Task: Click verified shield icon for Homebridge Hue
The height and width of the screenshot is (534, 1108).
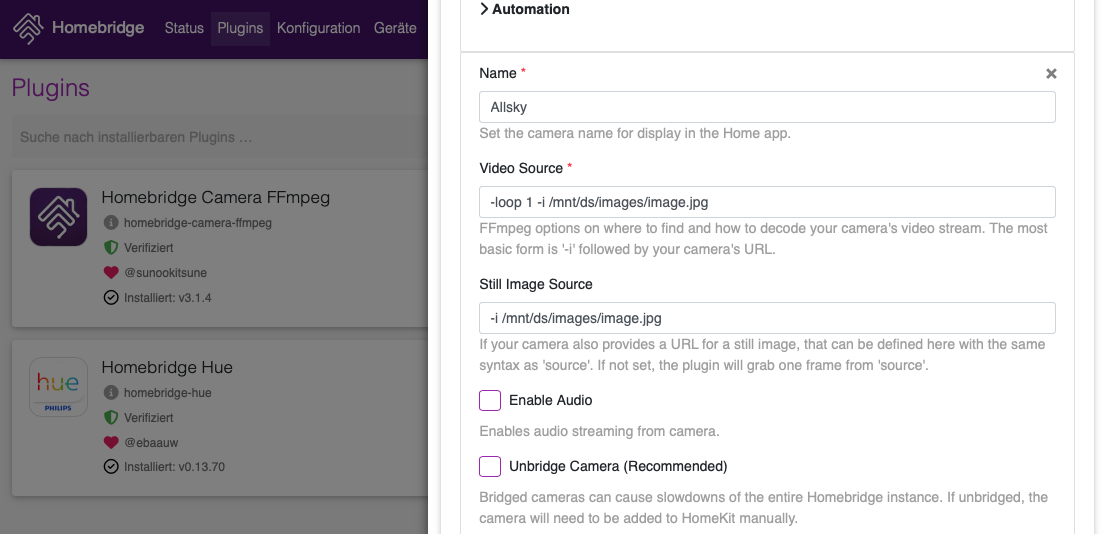Action: pyautogui.click(x=111, y=417)
